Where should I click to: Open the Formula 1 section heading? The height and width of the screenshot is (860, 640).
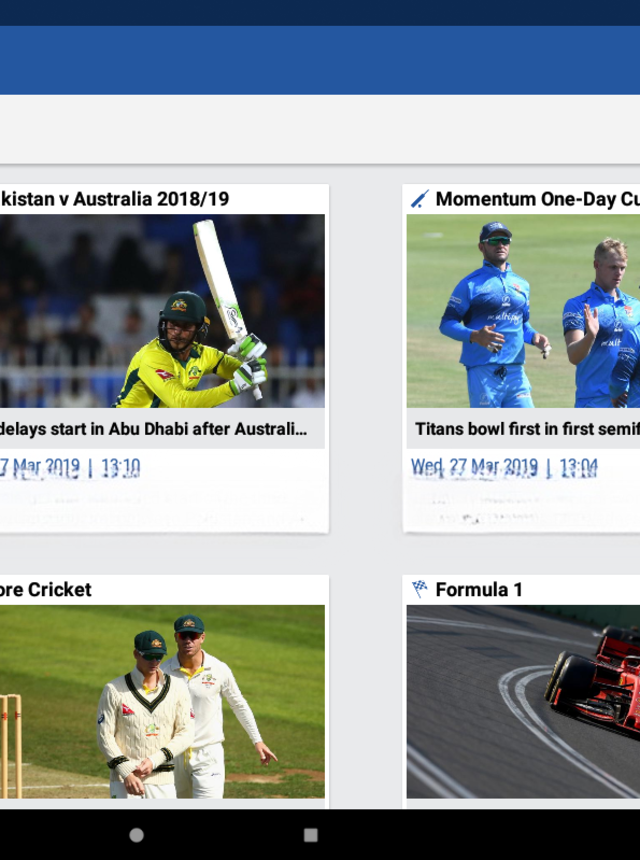click(x=479, y=589)
